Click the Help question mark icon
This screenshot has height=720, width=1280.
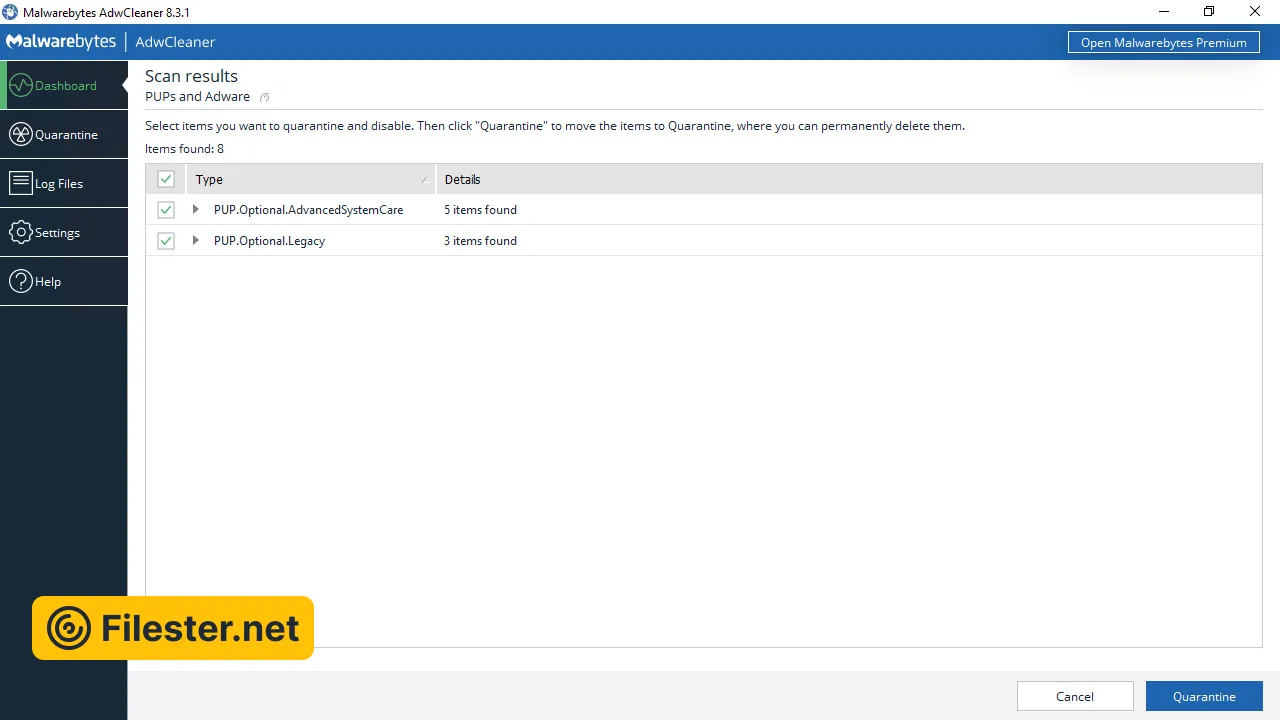pyautogui.click(x=21, y=281)
